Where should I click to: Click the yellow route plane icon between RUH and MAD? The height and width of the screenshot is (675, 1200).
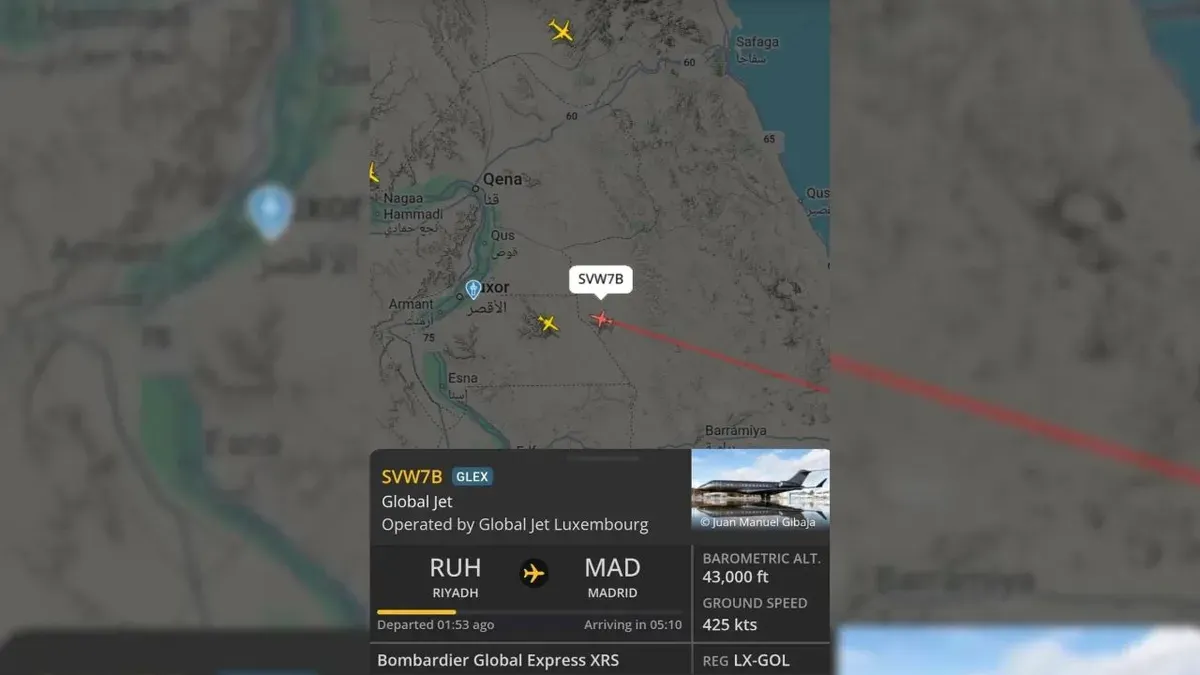[534, 574]
